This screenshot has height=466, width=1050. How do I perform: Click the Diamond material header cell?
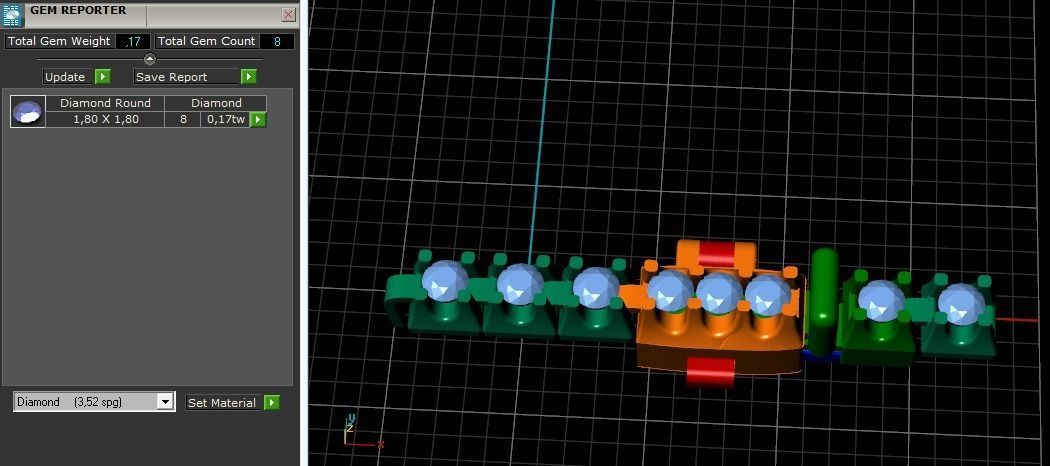tap(216, 103)
